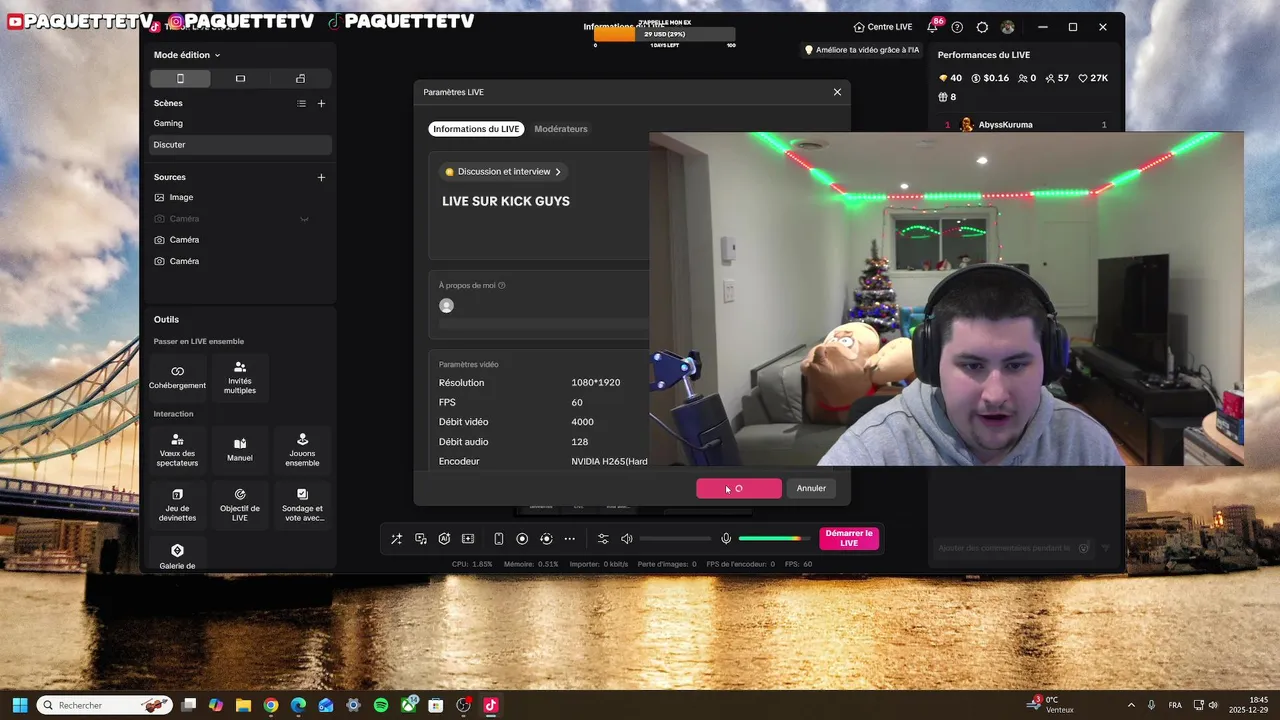Click Améliore ta vidéo grâce à l'IA tip
The width and height of the screenshot is (1280, 720).
862,50
